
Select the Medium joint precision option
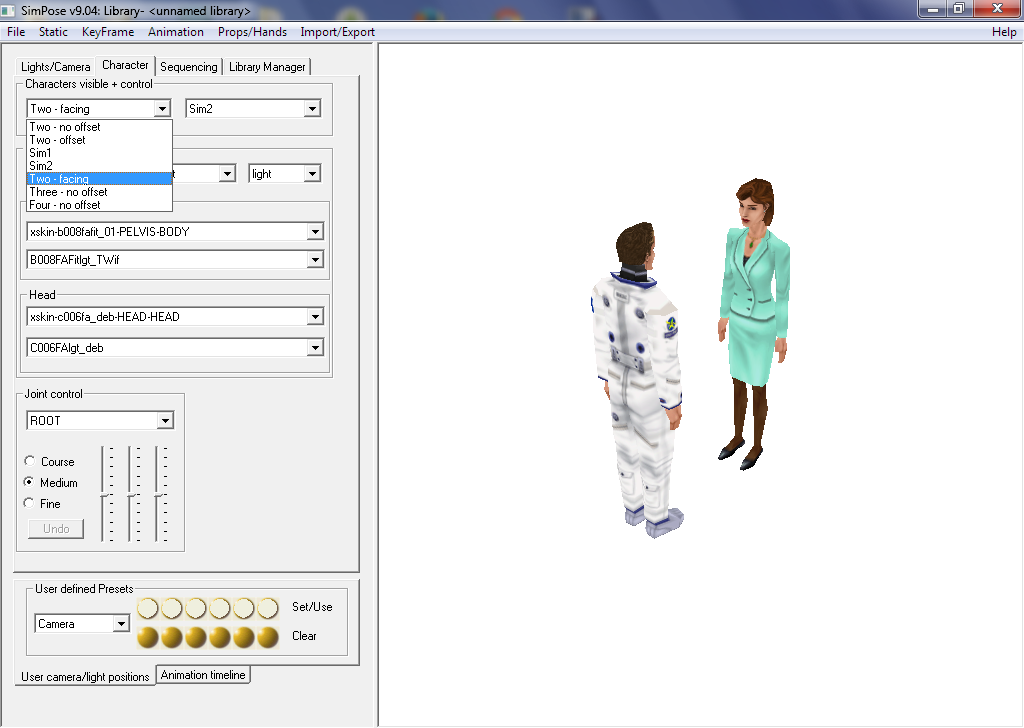coord(30,482)
